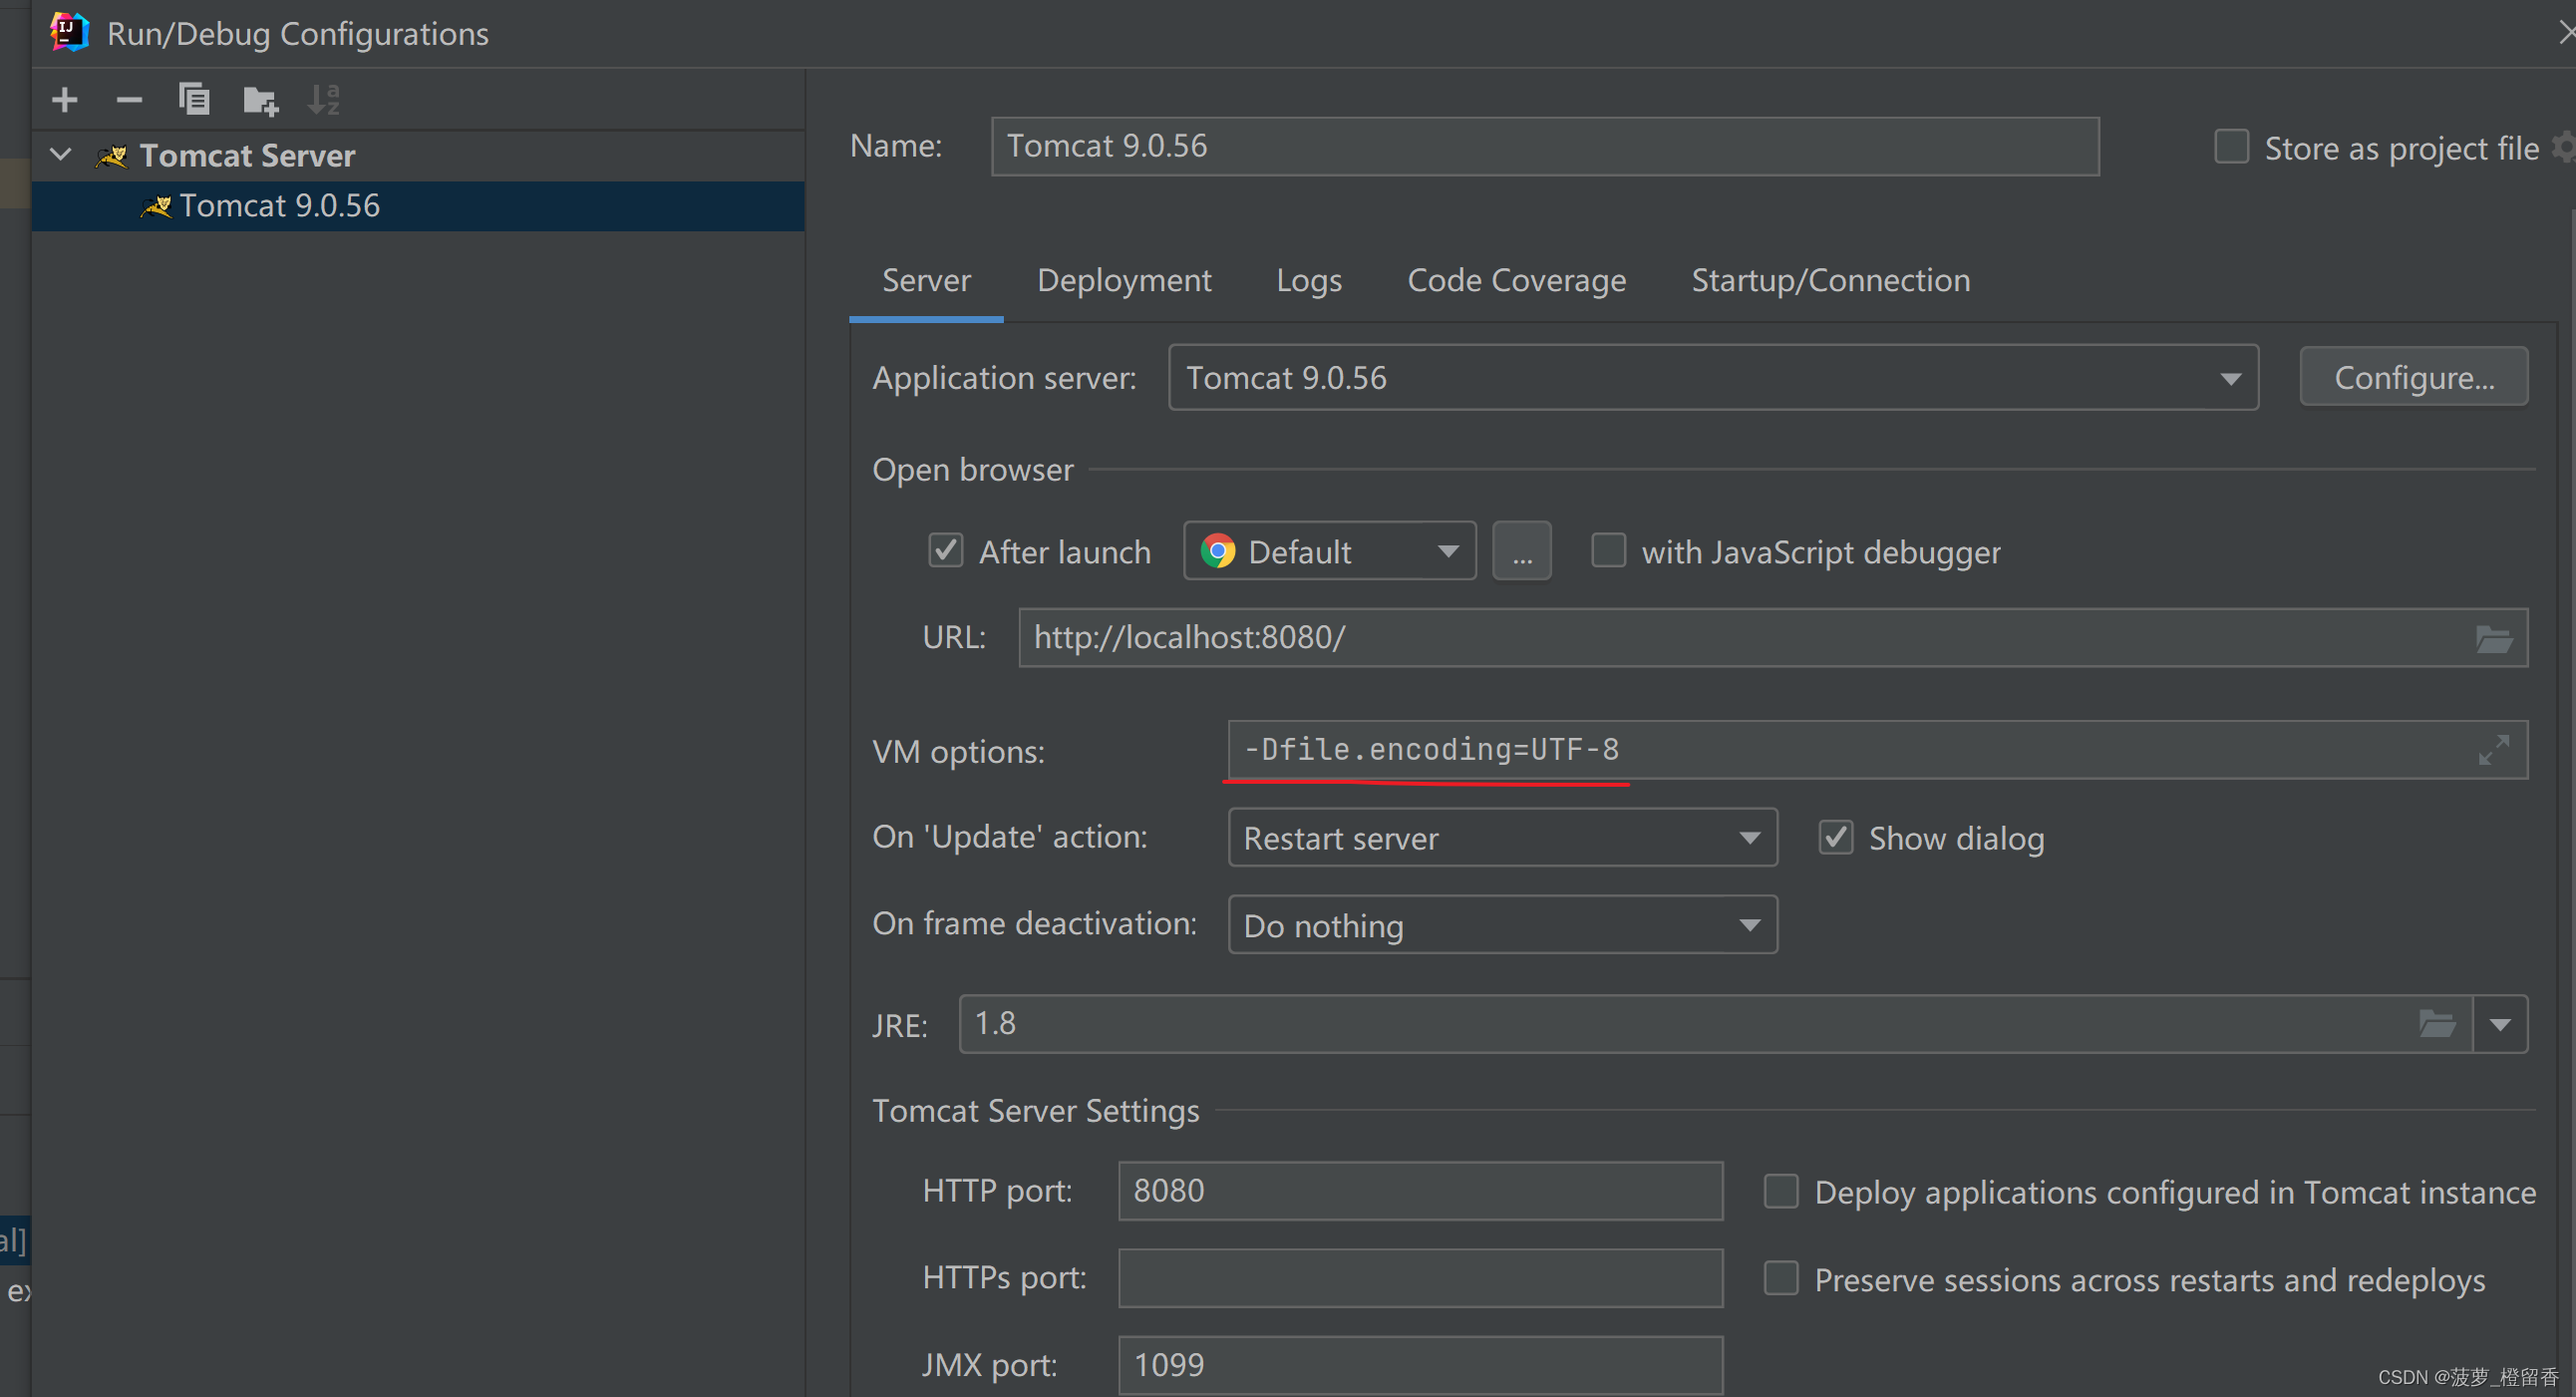This screenshot has width=2576, height=1397.
Task: Copy the selected configuration
Action: pos(194,100)
